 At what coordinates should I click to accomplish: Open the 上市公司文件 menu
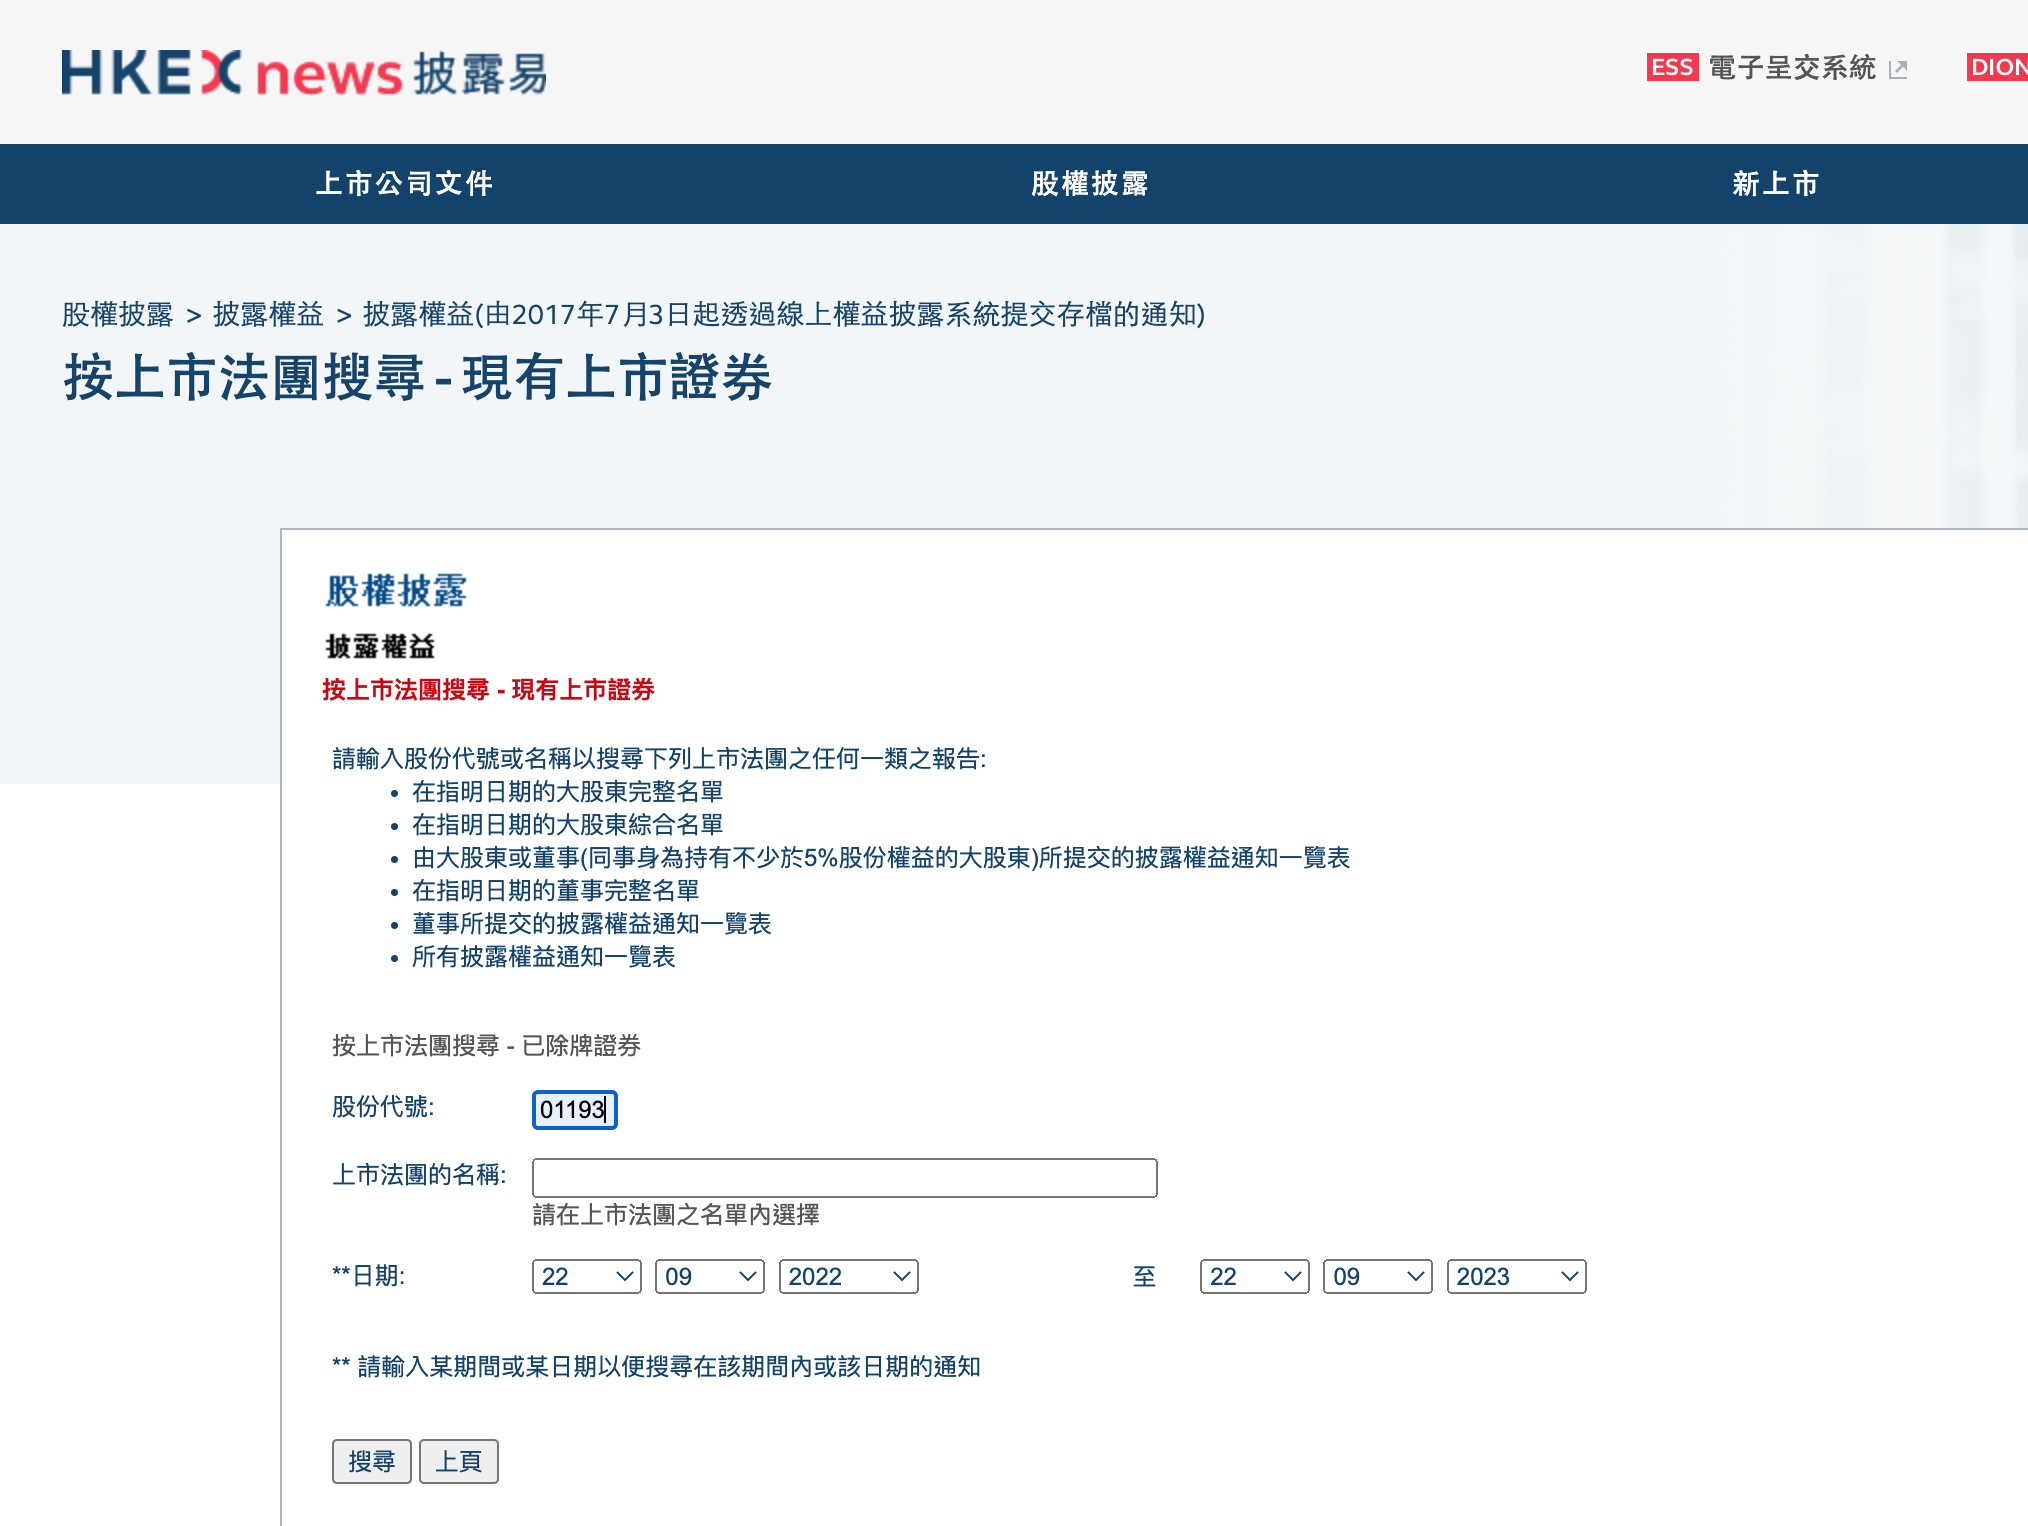(404, 184)
